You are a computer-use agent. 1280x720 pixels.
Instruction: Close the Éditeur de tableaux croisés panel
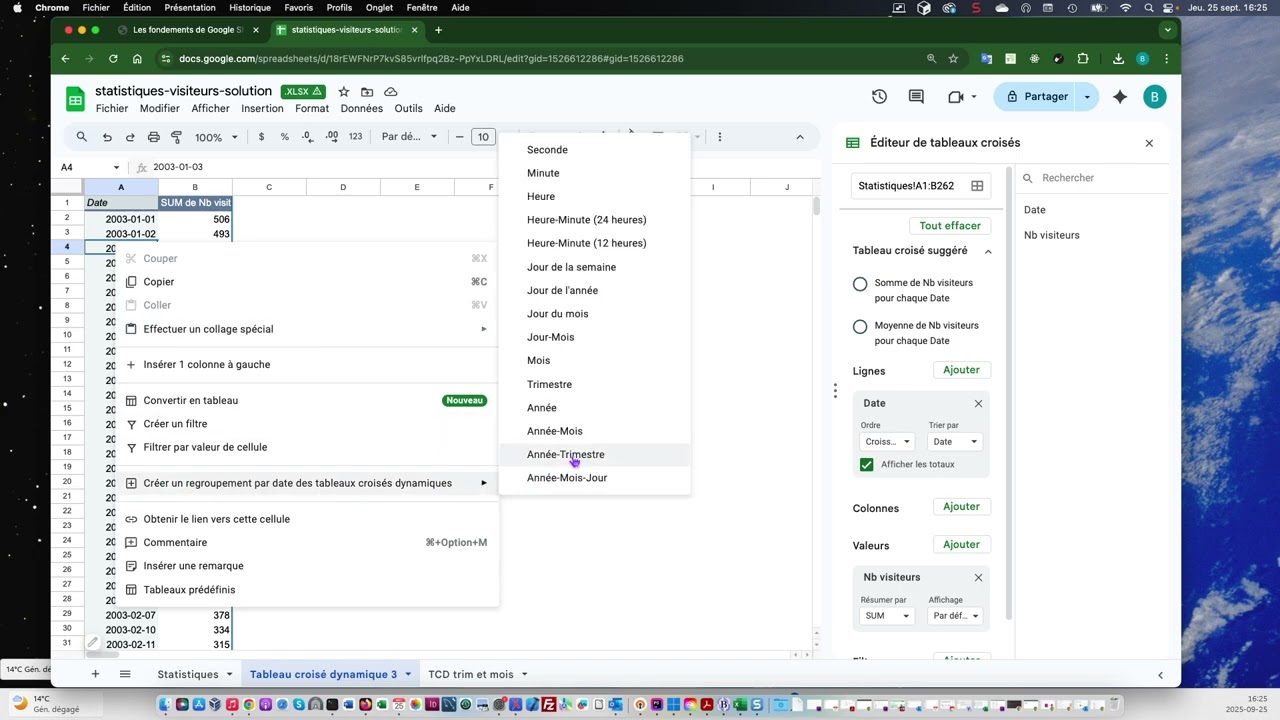click(1149, 143)
